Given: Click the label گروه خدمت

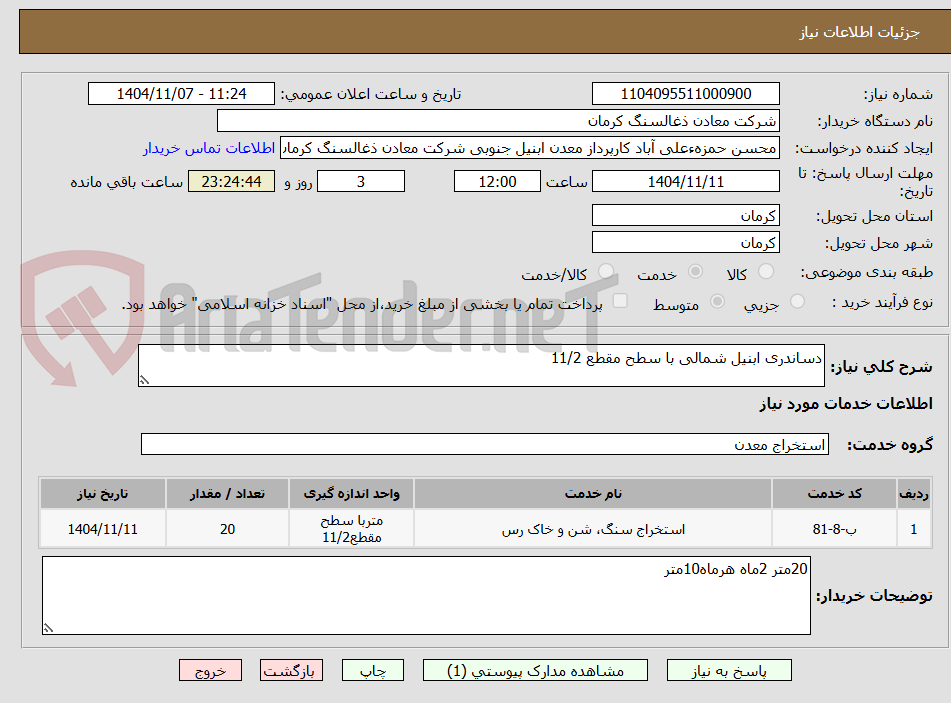Looking at the screenshot, I should point(890,445).
